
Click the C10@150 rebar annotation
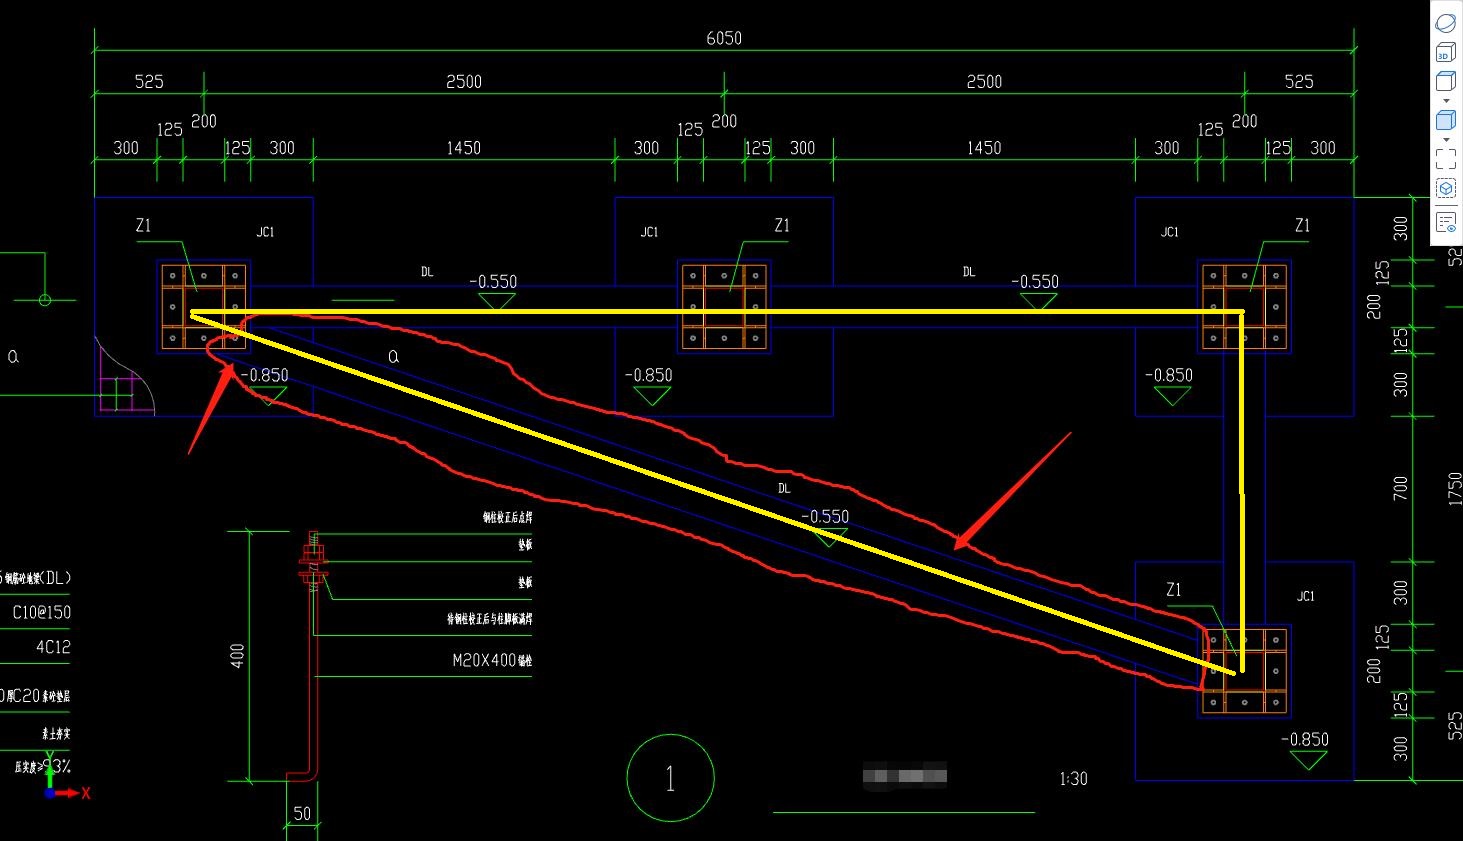point(41,612)
